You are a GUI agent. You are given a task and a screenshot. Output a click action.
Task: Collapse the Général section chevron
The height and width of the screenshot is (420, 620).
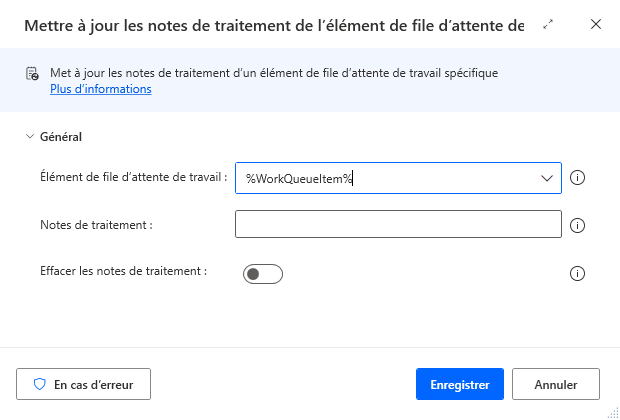pyautogui.click(x=30, y=137)
